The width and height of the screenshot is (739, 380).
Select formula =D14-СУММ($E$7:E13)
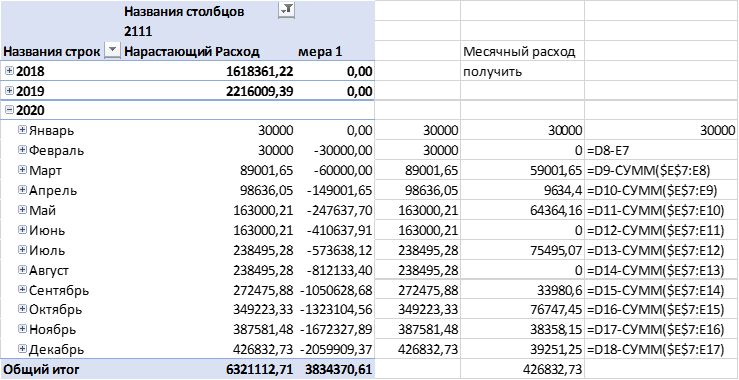point(656,271)
